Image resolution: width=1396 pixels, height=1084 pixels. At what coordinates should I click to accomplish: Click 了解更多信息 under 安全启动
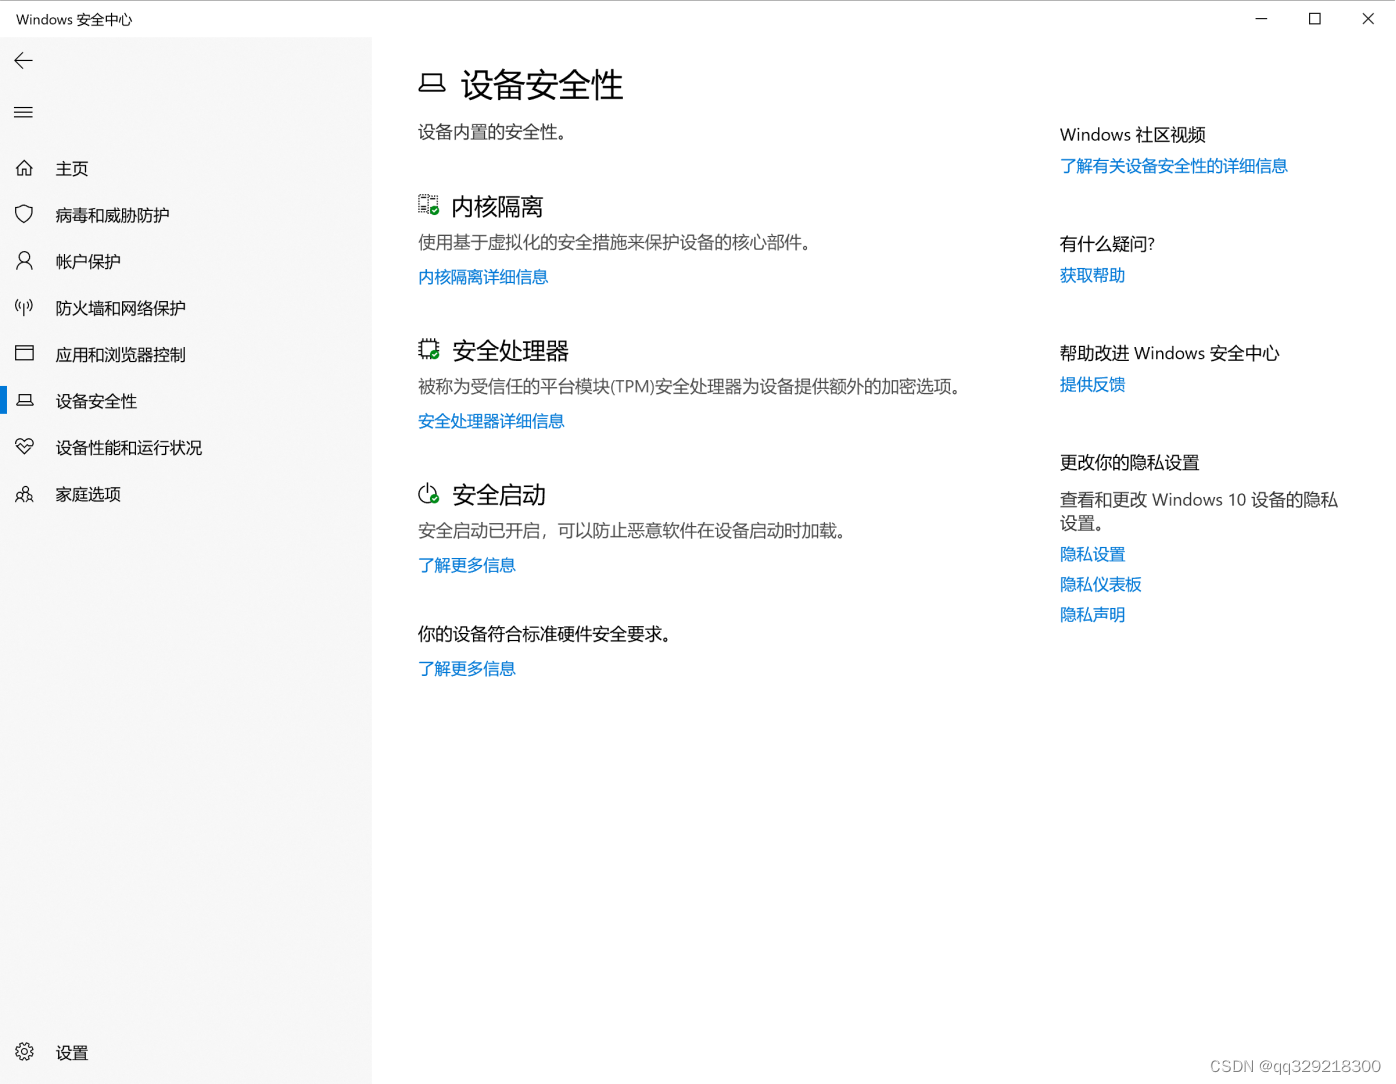coord(467,565)
